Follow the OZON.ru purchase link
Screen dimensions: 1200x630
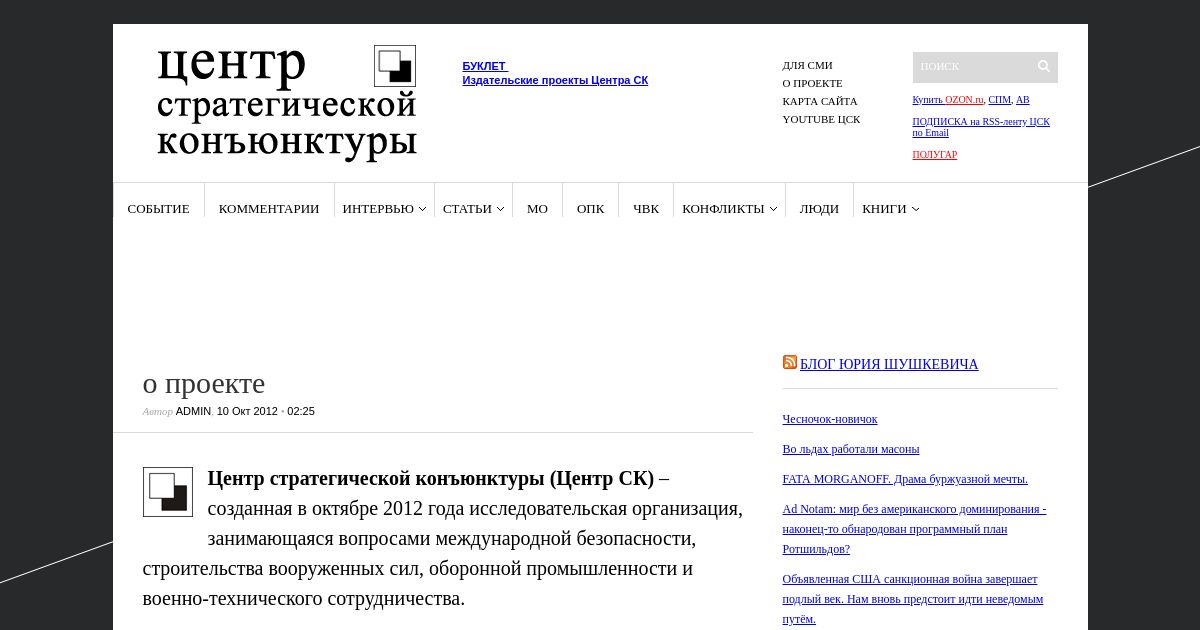click(964, 100)
